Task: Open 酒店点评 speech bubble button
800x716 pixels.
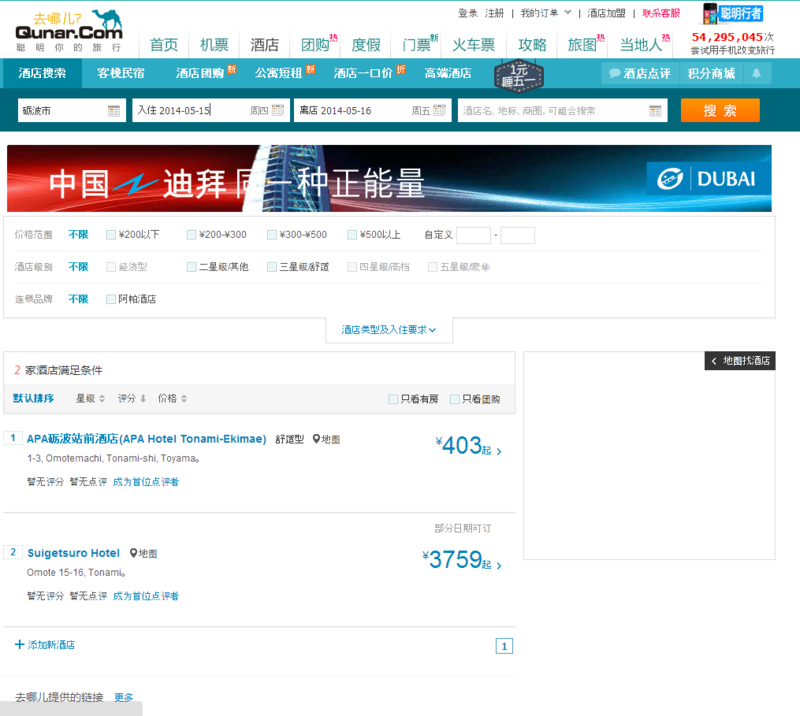Action: pyautogui.click(x=640, y=73)
